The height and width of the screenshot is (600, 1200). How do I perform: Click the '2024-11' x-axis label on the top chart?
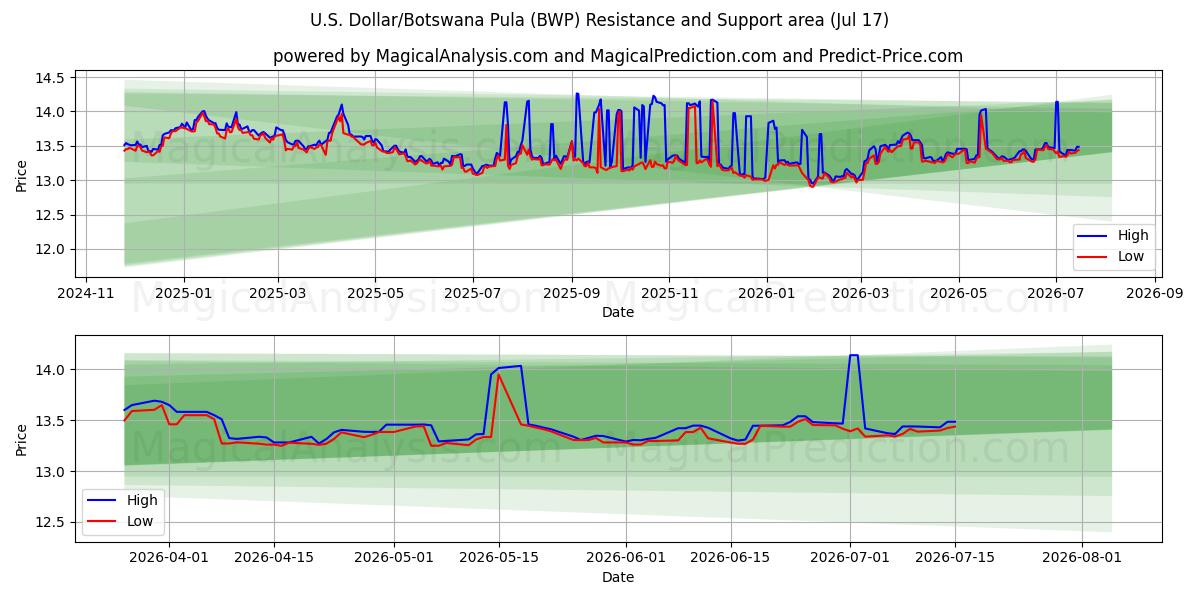pos(86,295)
